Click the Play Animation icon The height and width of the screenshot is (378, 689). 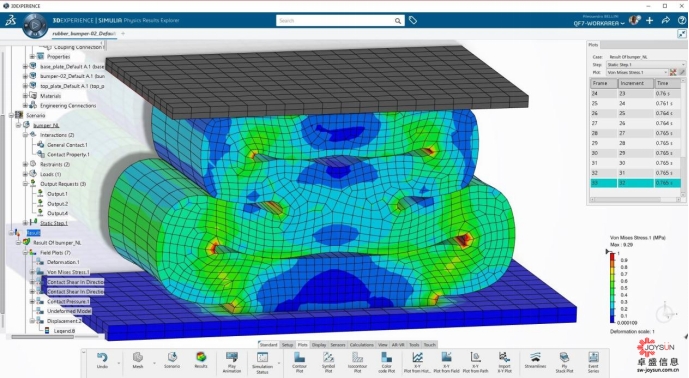pos(232,363)
